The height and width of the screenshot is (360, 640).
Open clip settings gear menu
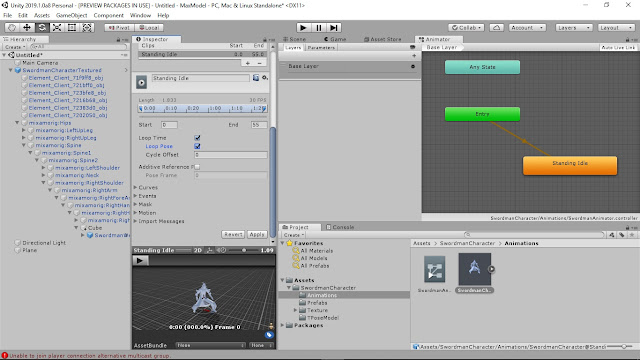pos(264,78)
